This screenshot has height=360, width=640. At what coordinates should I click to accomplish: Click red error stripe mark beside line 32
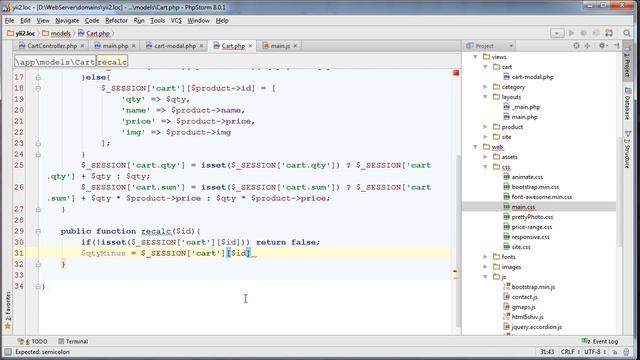pos(456,271)
